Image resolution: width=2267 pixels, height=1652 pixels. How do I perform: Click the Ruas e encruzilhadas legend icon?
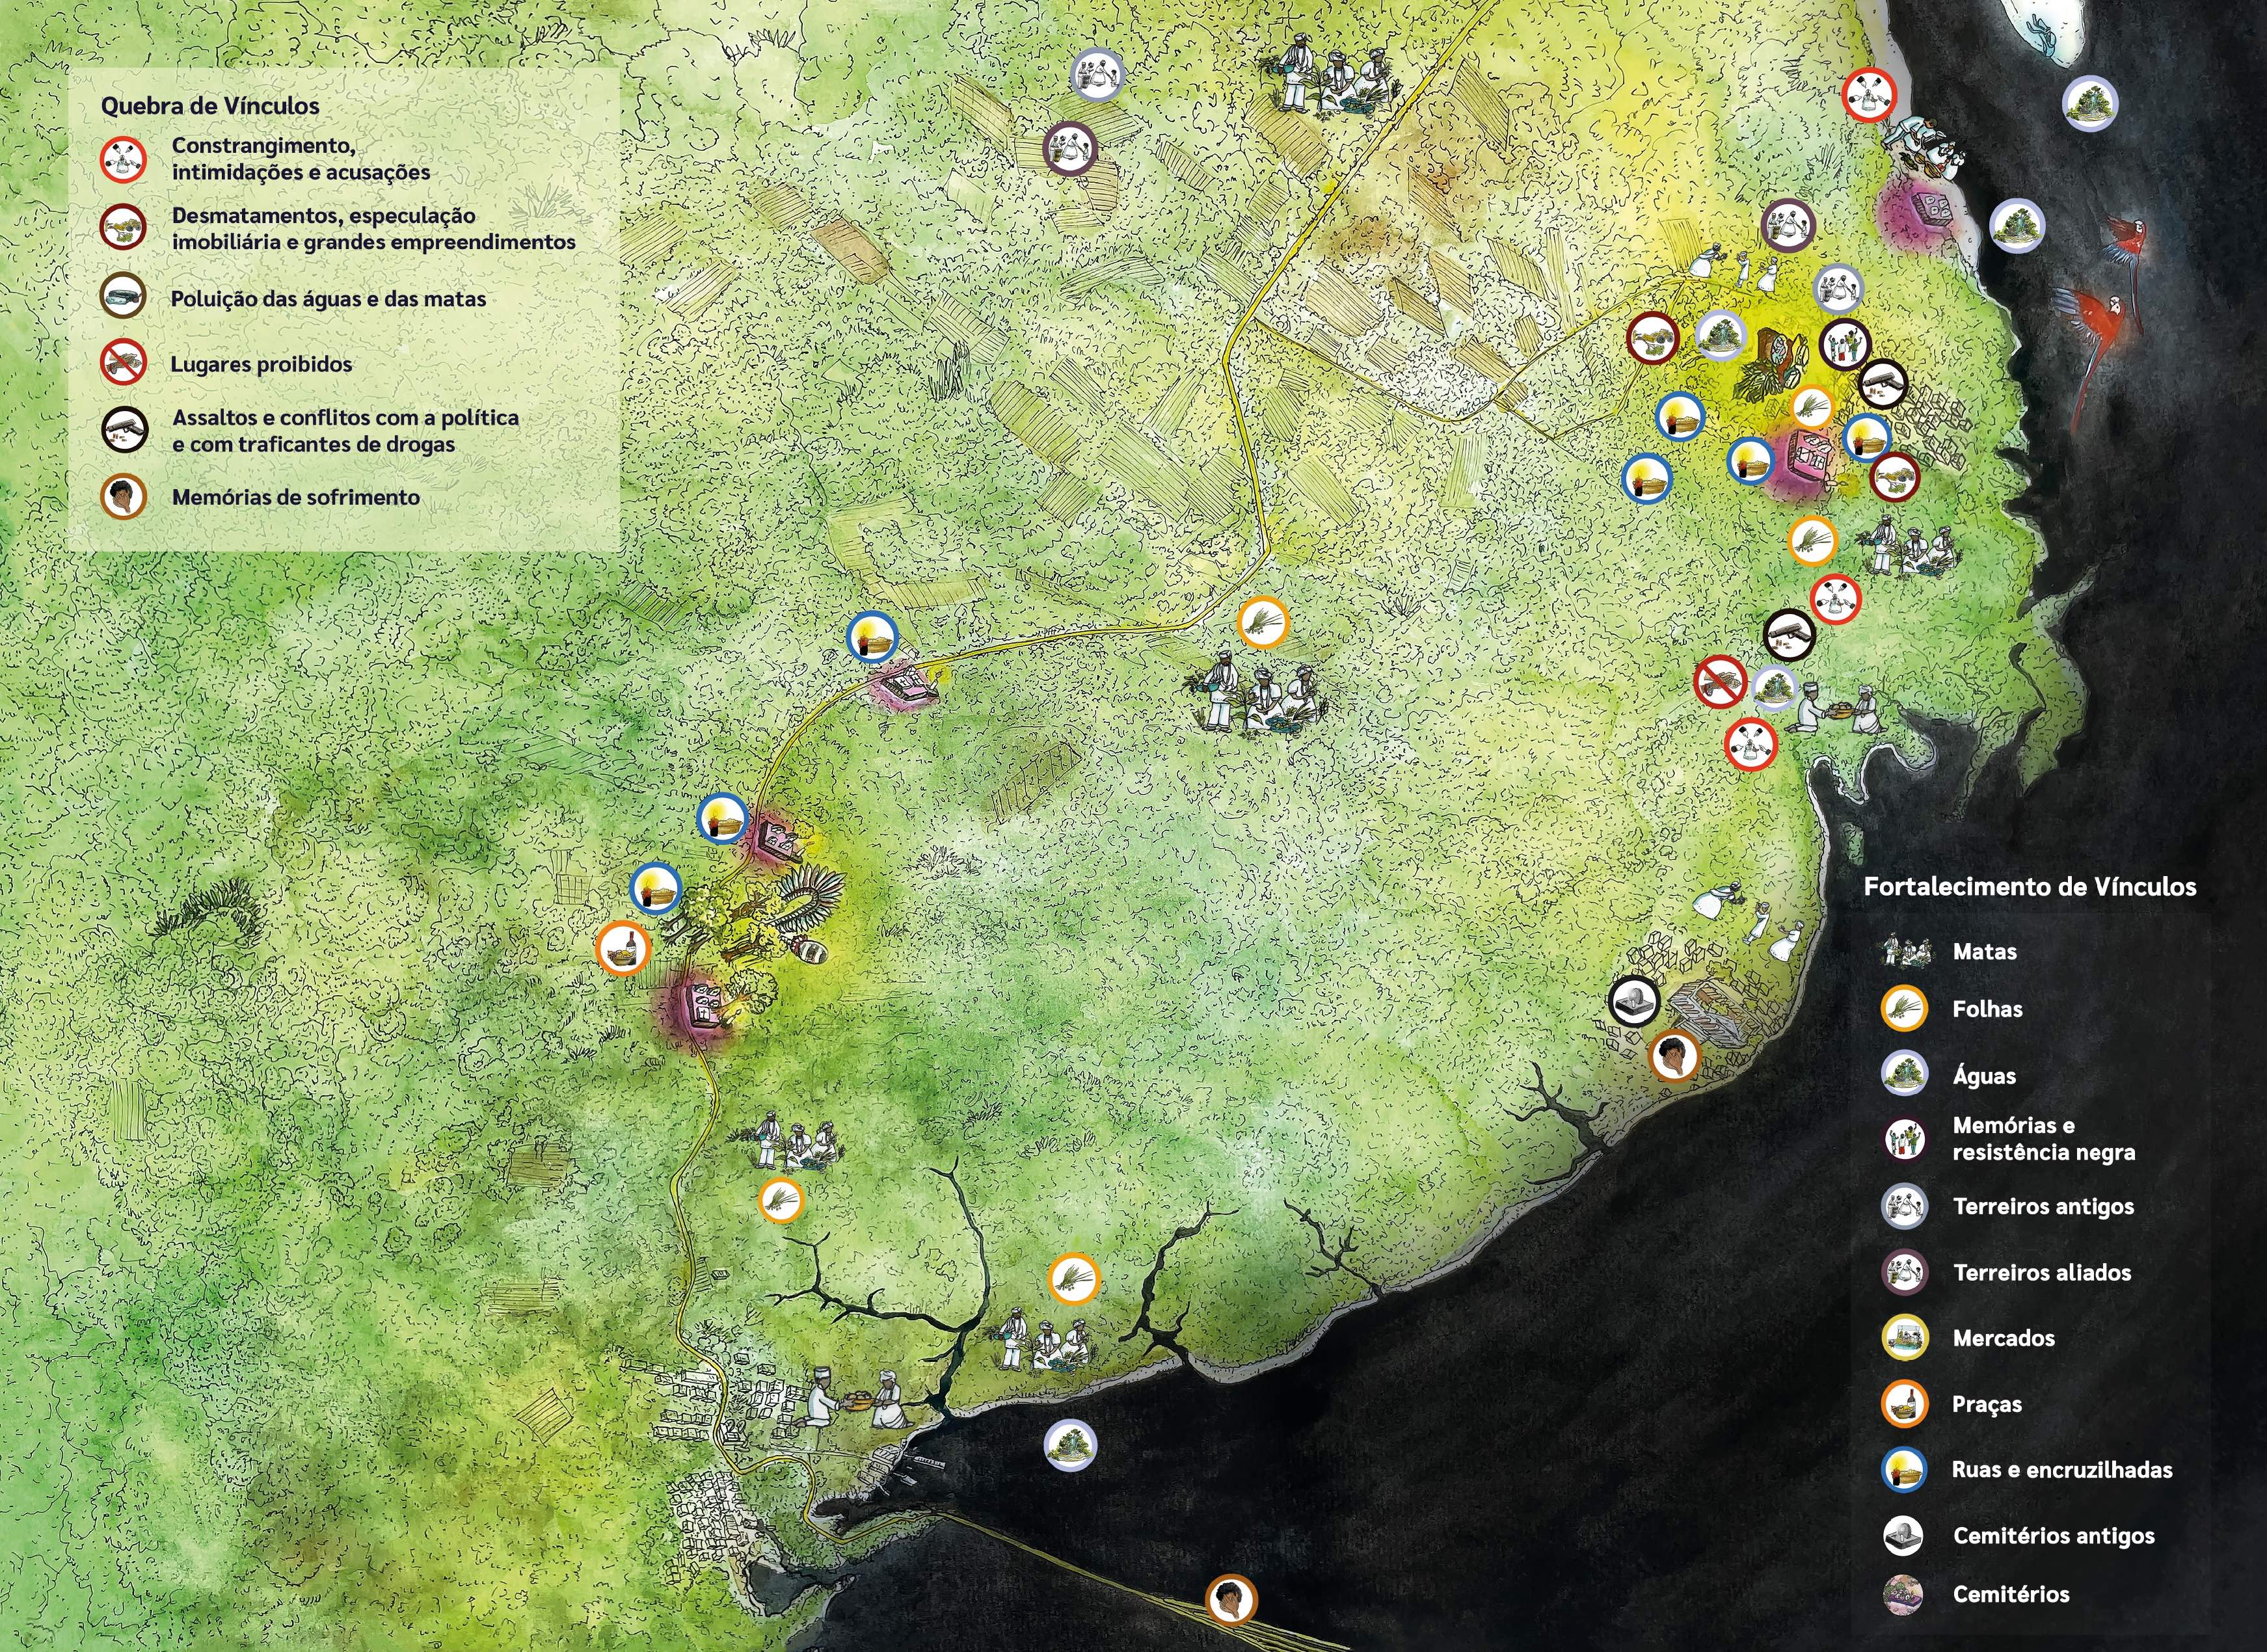(1904, 1470)
